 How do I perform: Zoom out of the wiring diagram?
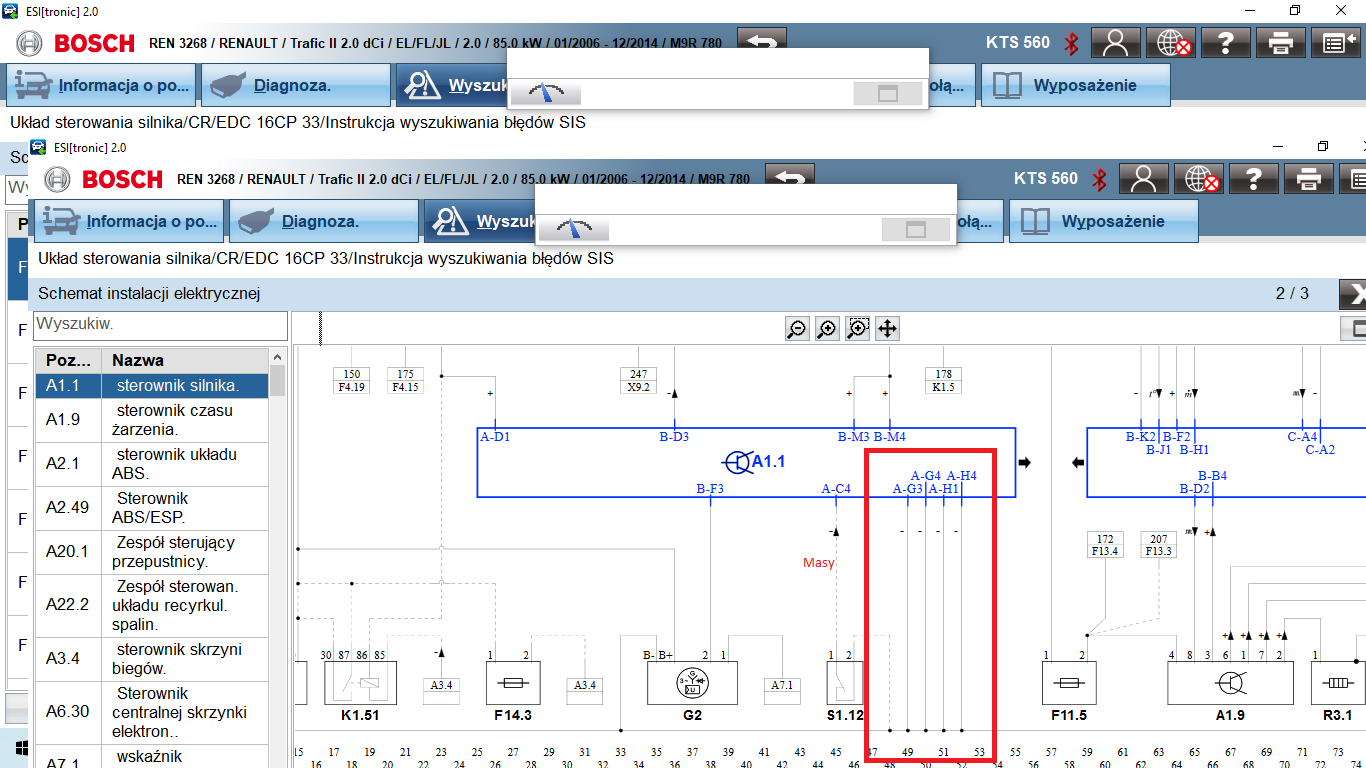click(797, 328)
